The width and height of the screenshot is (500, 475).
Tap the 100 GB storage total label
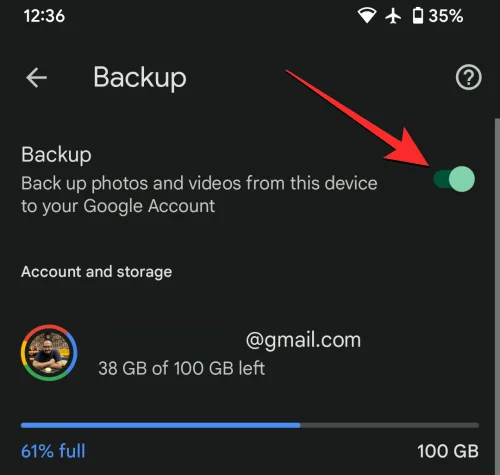click(448, 451)
